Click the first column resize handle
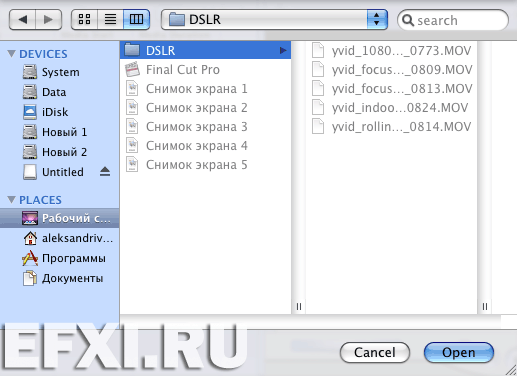 point(299,306)
